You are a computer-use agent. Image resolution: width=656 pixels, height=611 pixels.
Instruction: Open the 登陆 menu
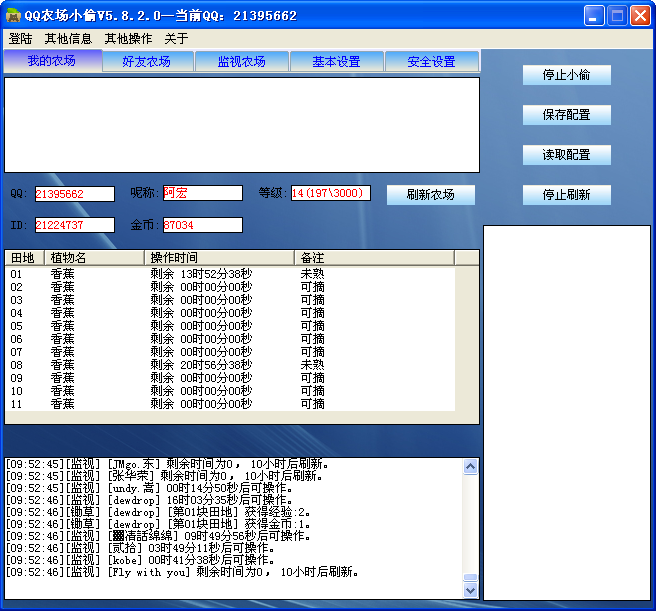click(x=20, y=39)
